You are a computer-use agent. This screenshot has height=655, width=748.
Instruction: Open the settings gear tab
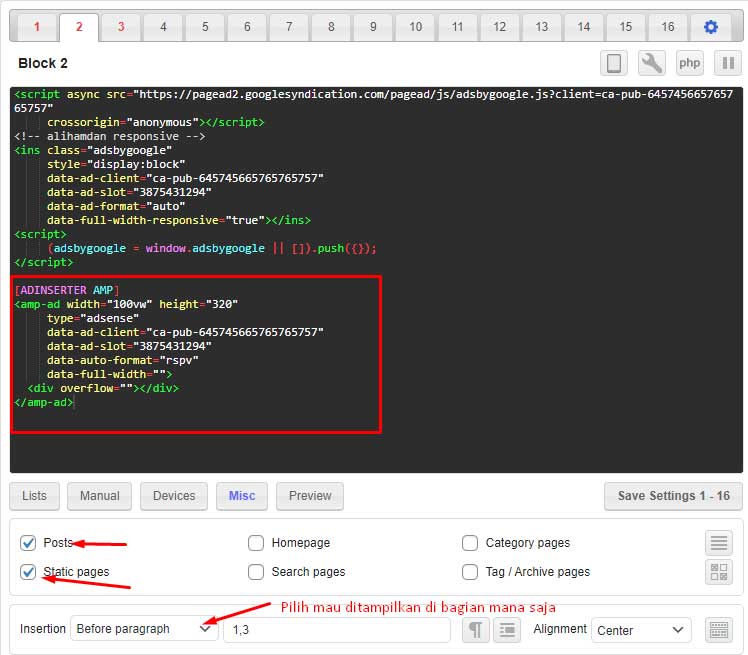pyautogui.click(x=710, y=27)
